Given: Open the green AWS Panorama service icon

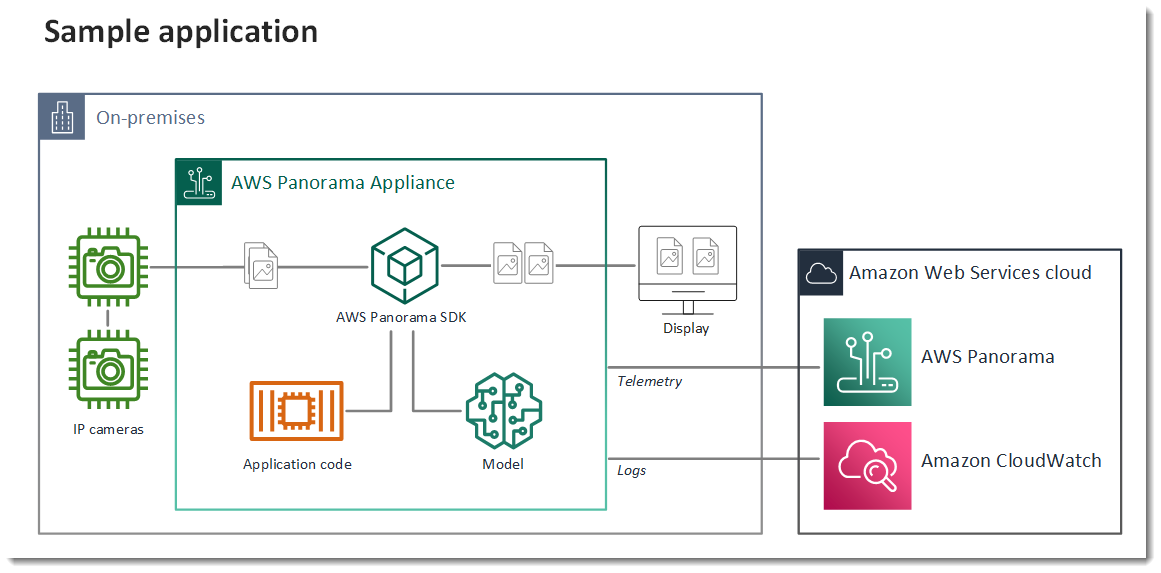Looking at the screenshot, I should click(x=867, y=362).
